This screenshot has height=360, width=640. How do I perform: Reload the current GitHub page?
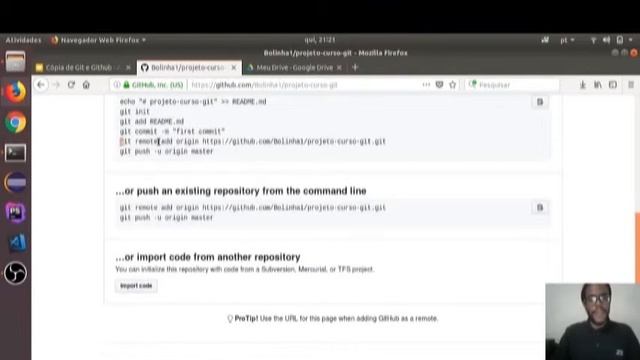pyautogui.click(x=71, y=84)
